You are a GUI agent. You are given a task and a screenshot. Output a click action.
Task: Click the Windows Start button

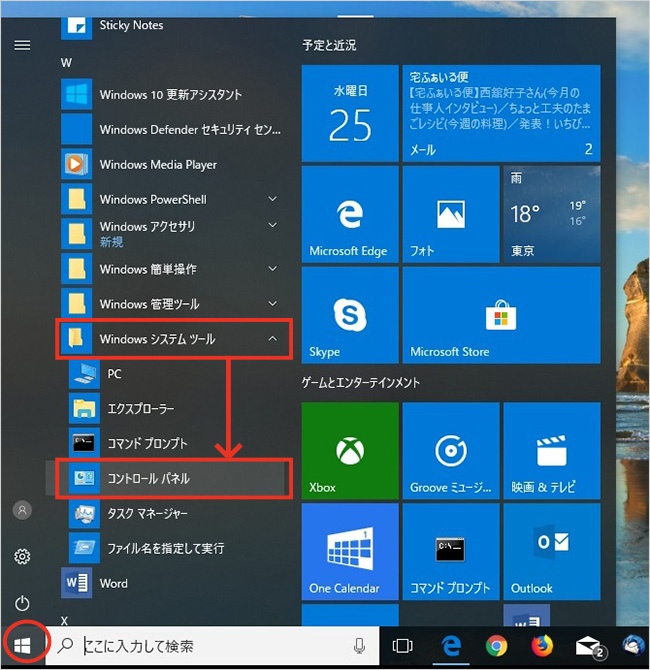[22, 646]
